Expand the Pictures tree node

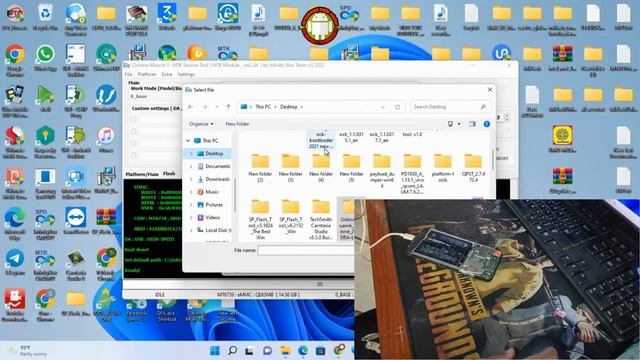[191, 205]
